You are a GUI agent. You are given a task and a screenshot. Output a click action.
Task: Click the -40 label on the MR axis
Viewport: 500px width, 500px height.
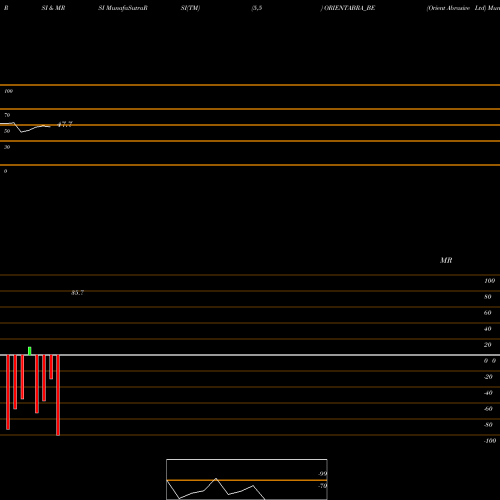(488, 393)
